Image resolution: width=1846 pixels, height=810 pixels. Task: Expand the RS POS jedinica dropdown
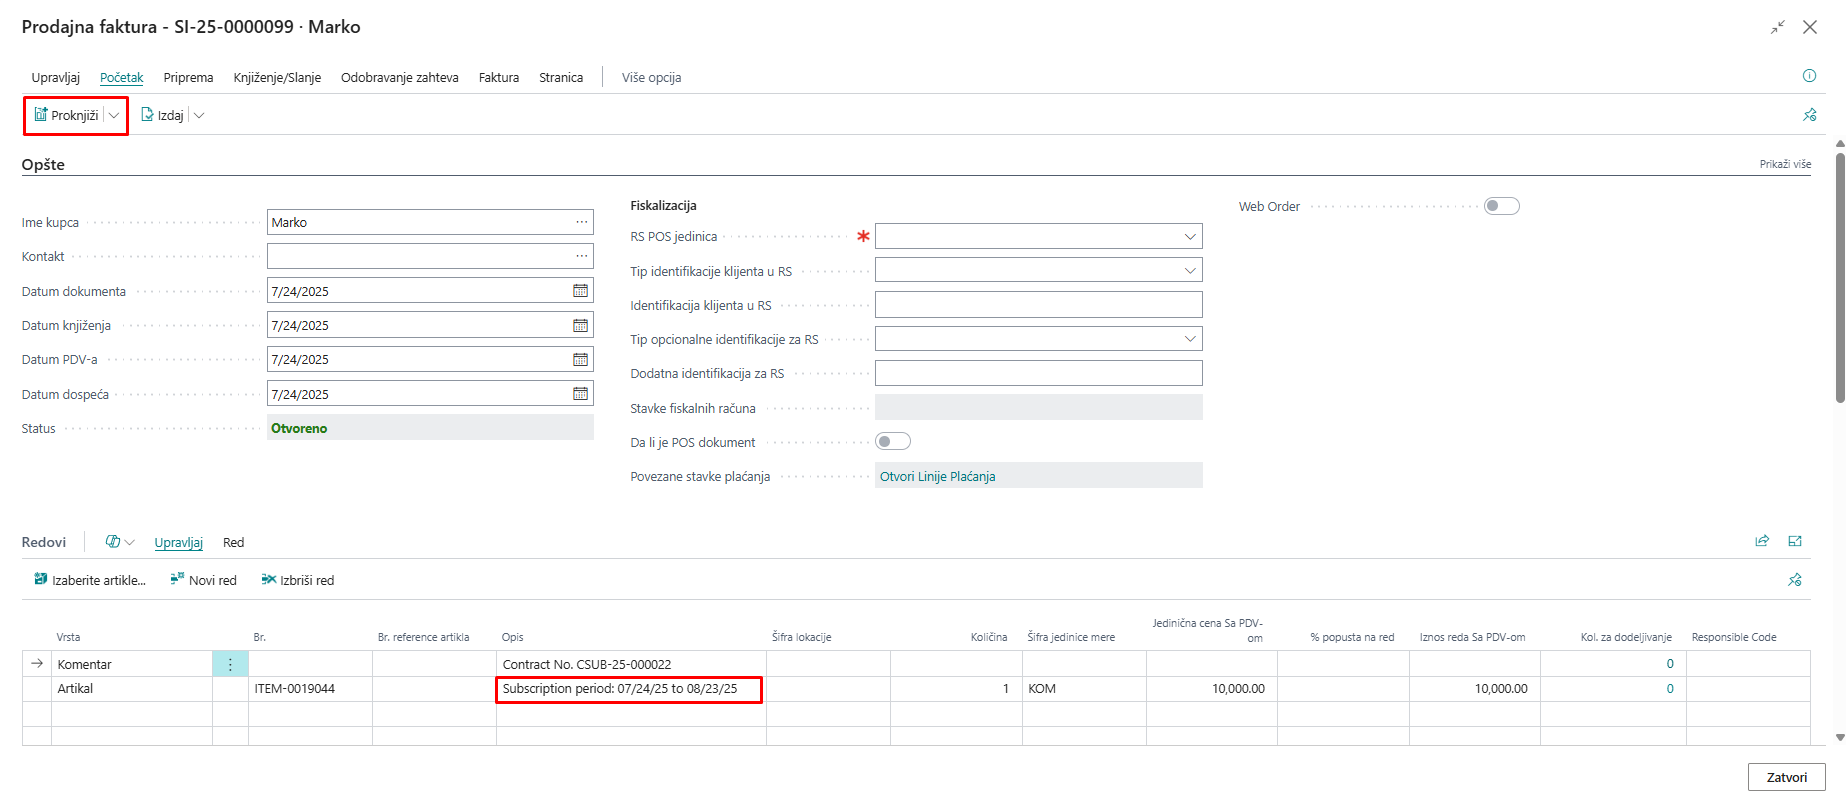1190,237
